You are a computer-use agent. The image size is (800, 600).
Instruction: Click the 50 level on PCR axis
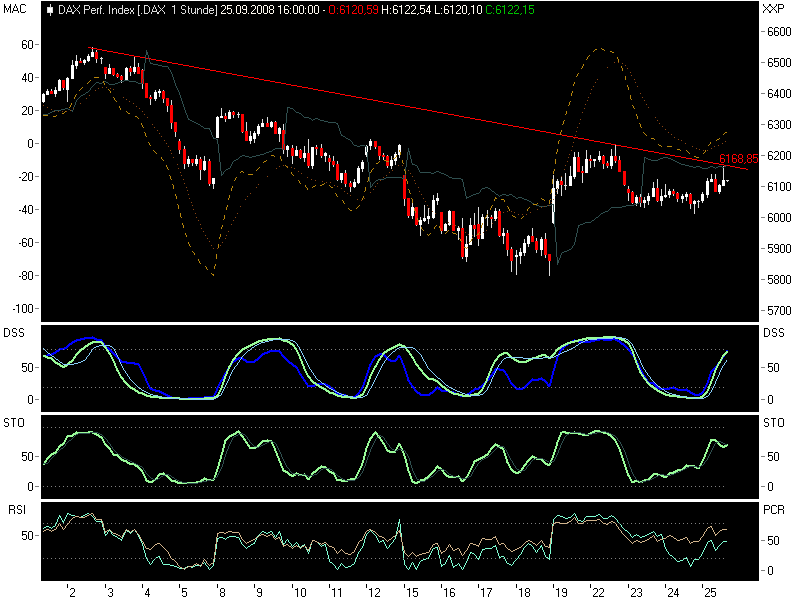point(773,540)
